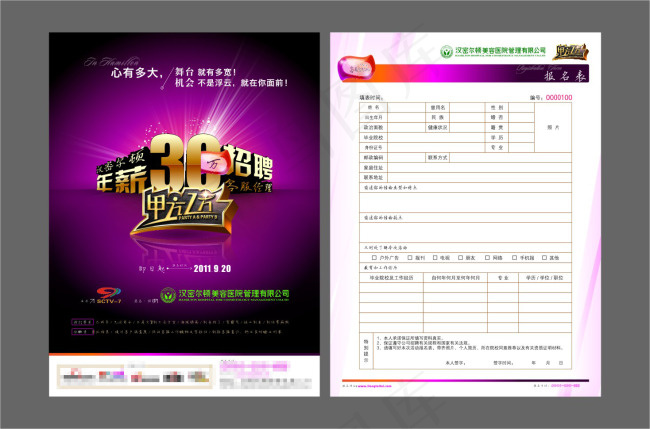Click the gold 3D logo at the form's top right
Screen dimensions: 650x429
coord(571,52)
